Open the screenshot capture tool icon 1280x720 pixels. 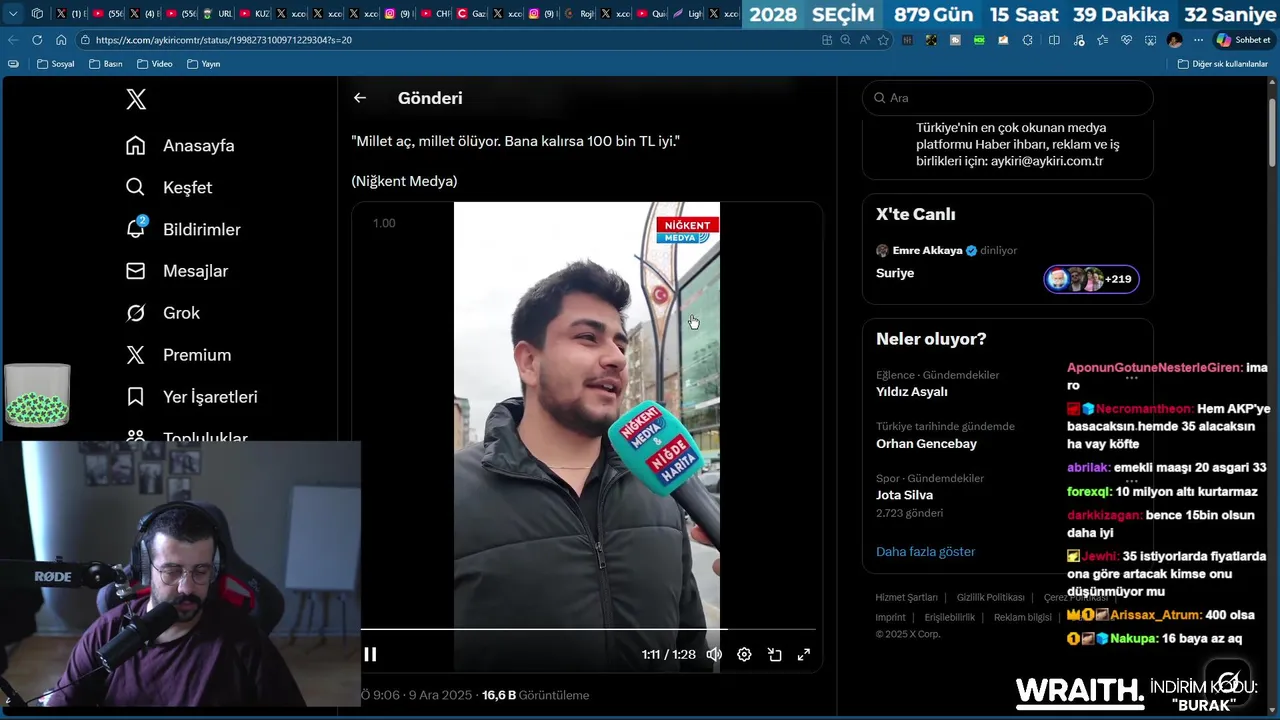coord(1150,40)
